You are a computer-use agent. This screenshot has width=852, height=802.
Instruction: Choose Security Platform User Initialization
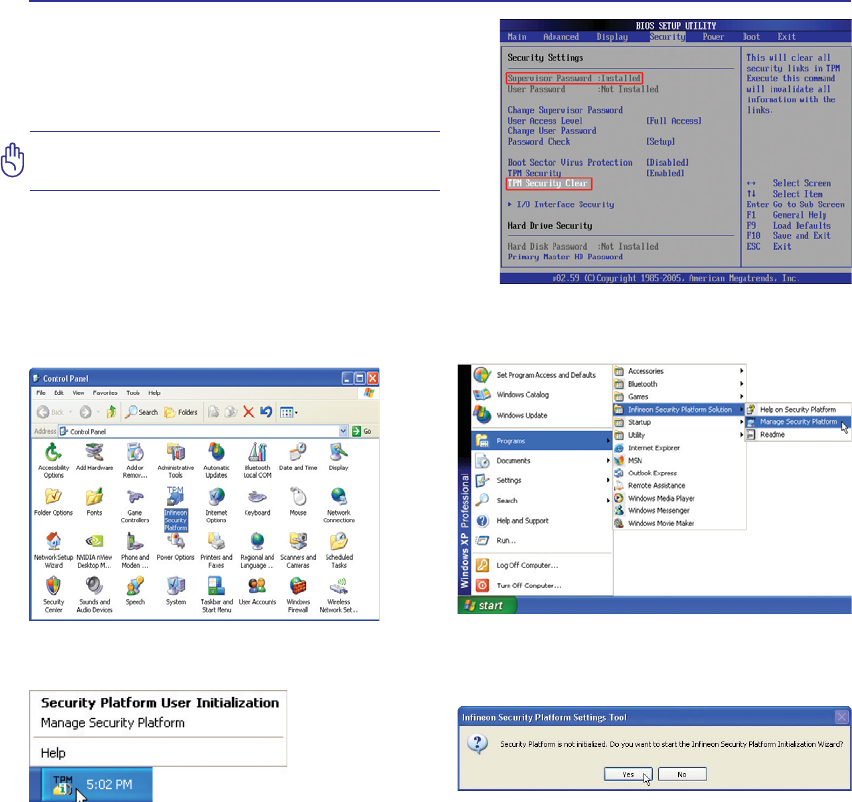tap(160, 703)
